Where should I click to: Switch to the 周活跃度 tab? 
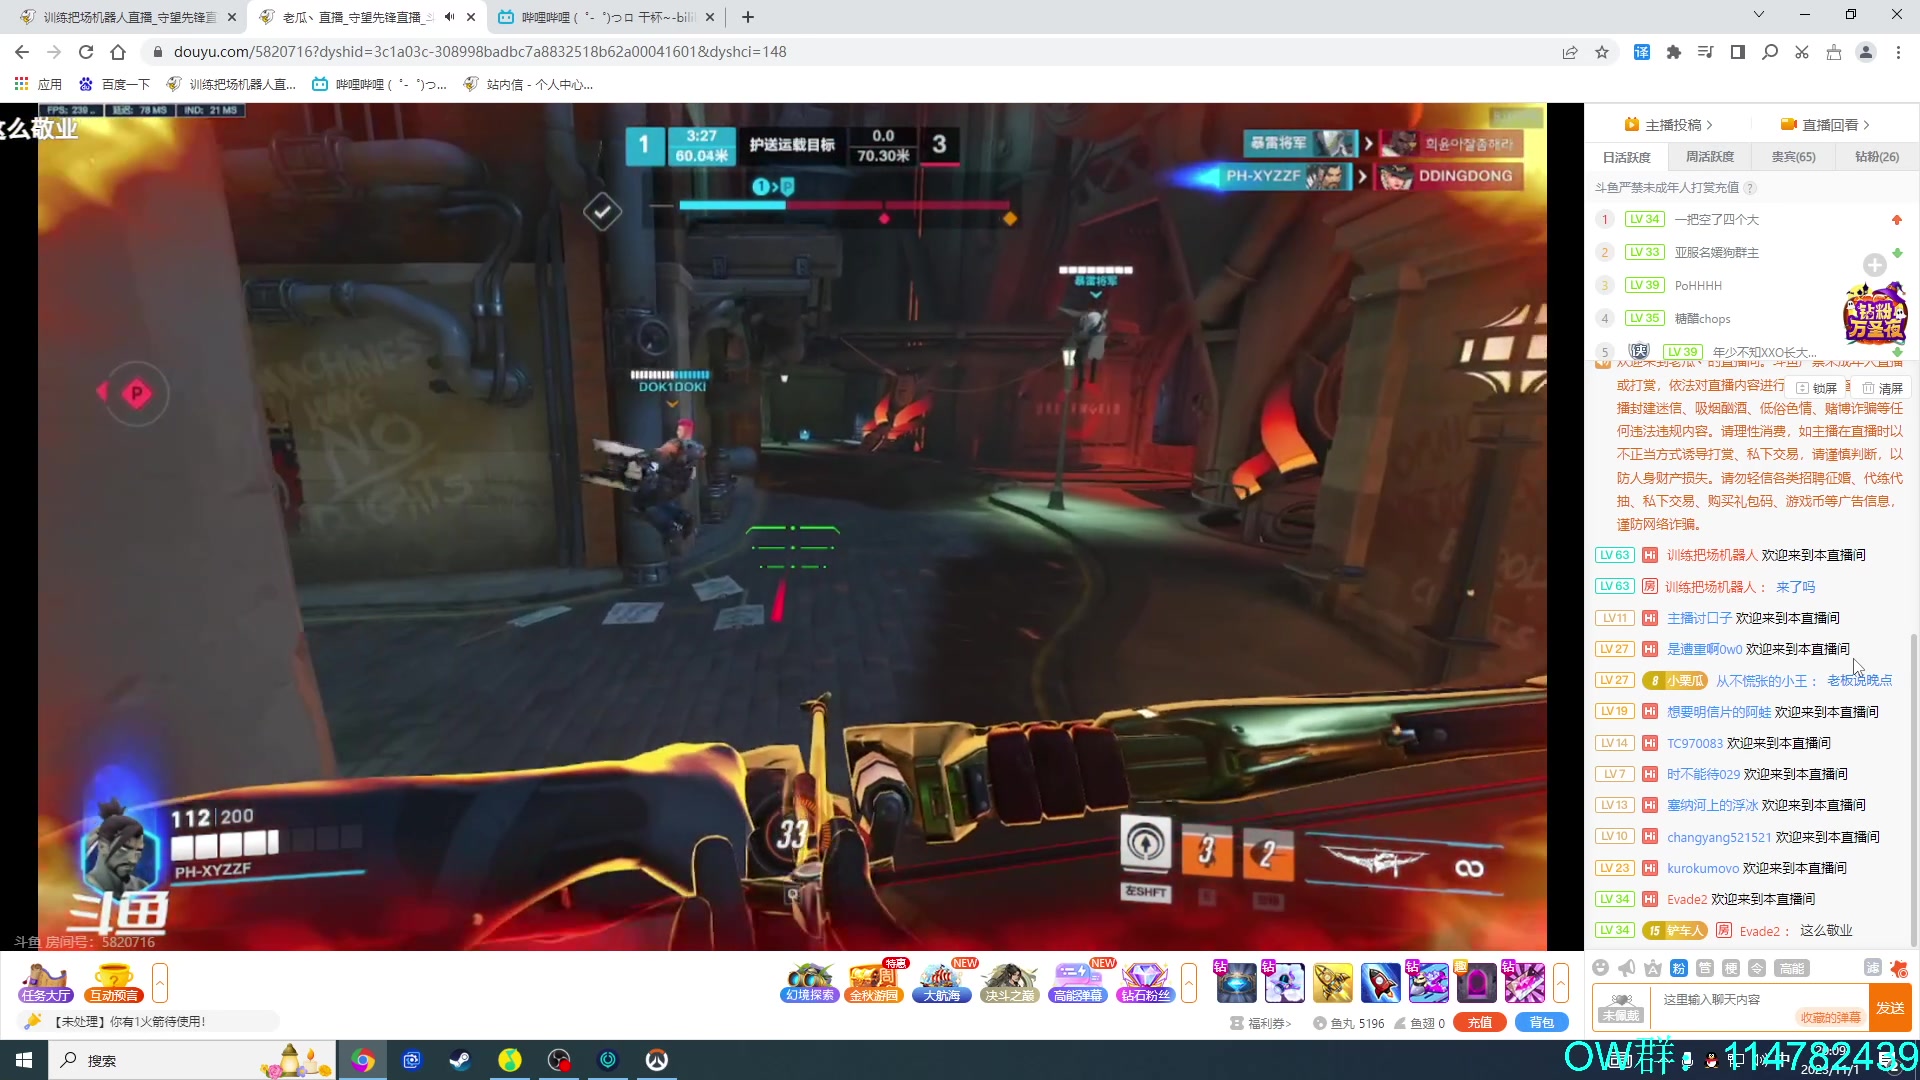(1710, 157)
